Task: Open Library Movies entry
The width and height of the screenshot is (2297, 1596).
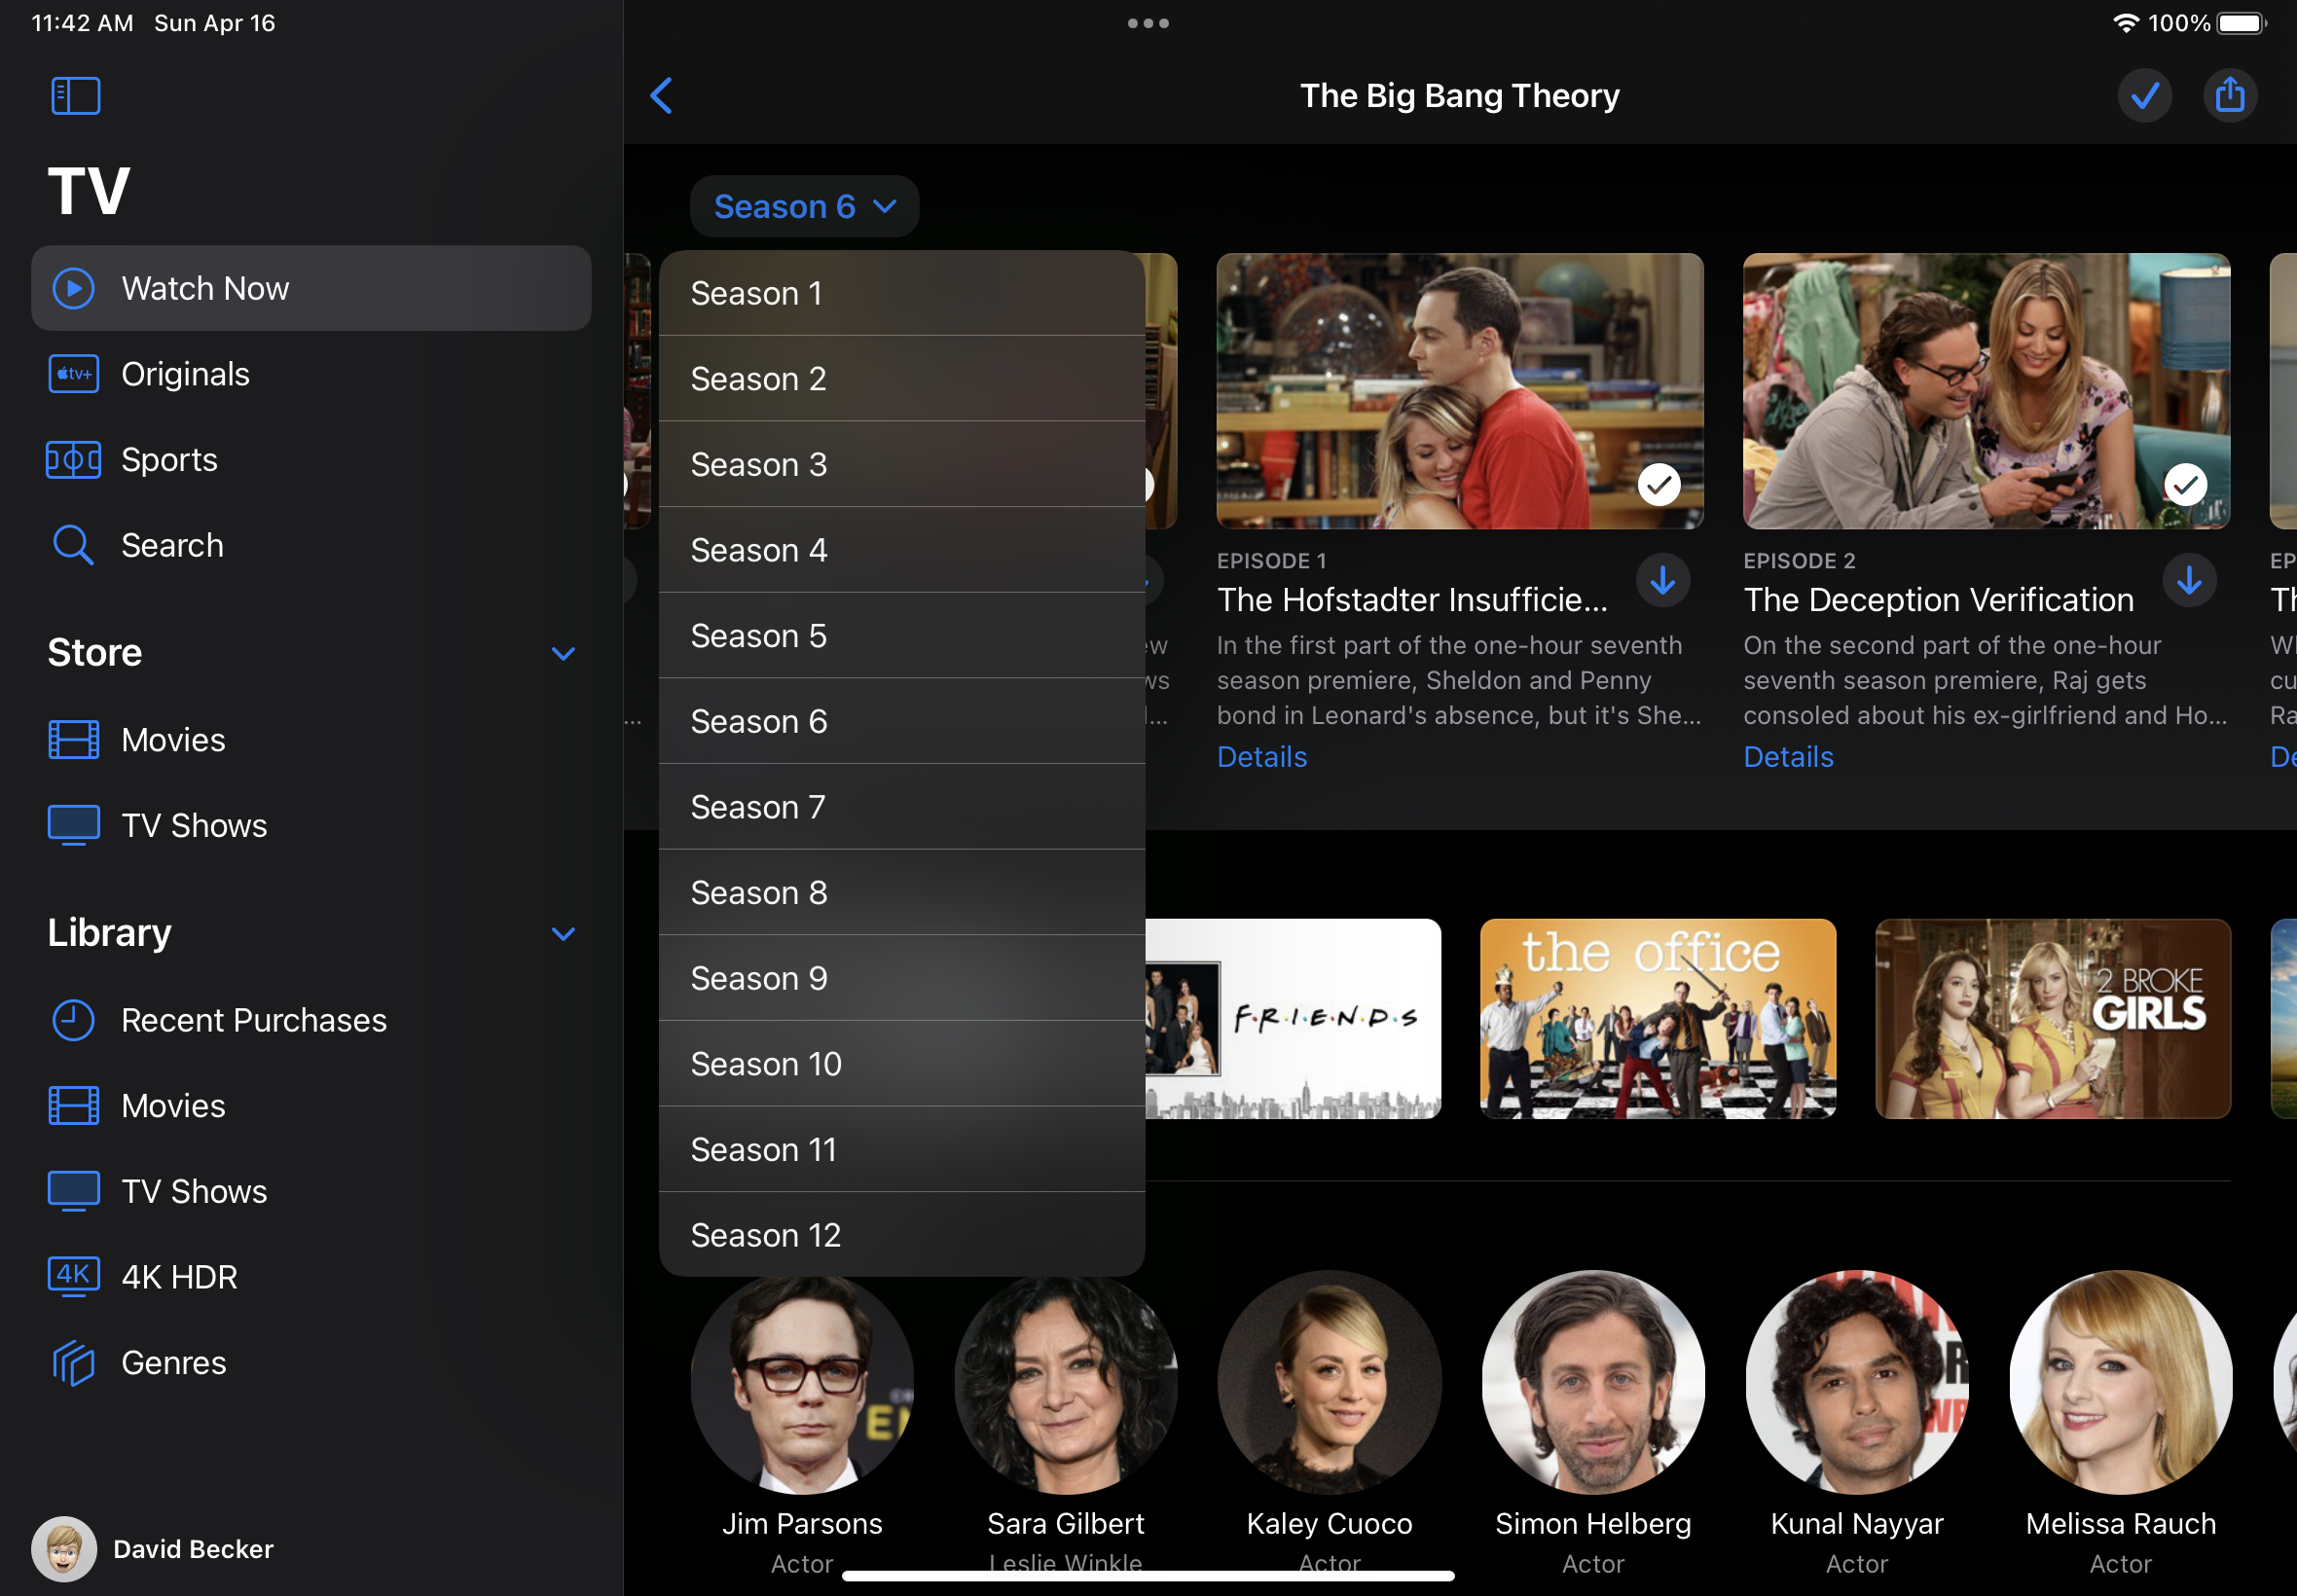Action: pyautogui.click(x=311, y=1106)
